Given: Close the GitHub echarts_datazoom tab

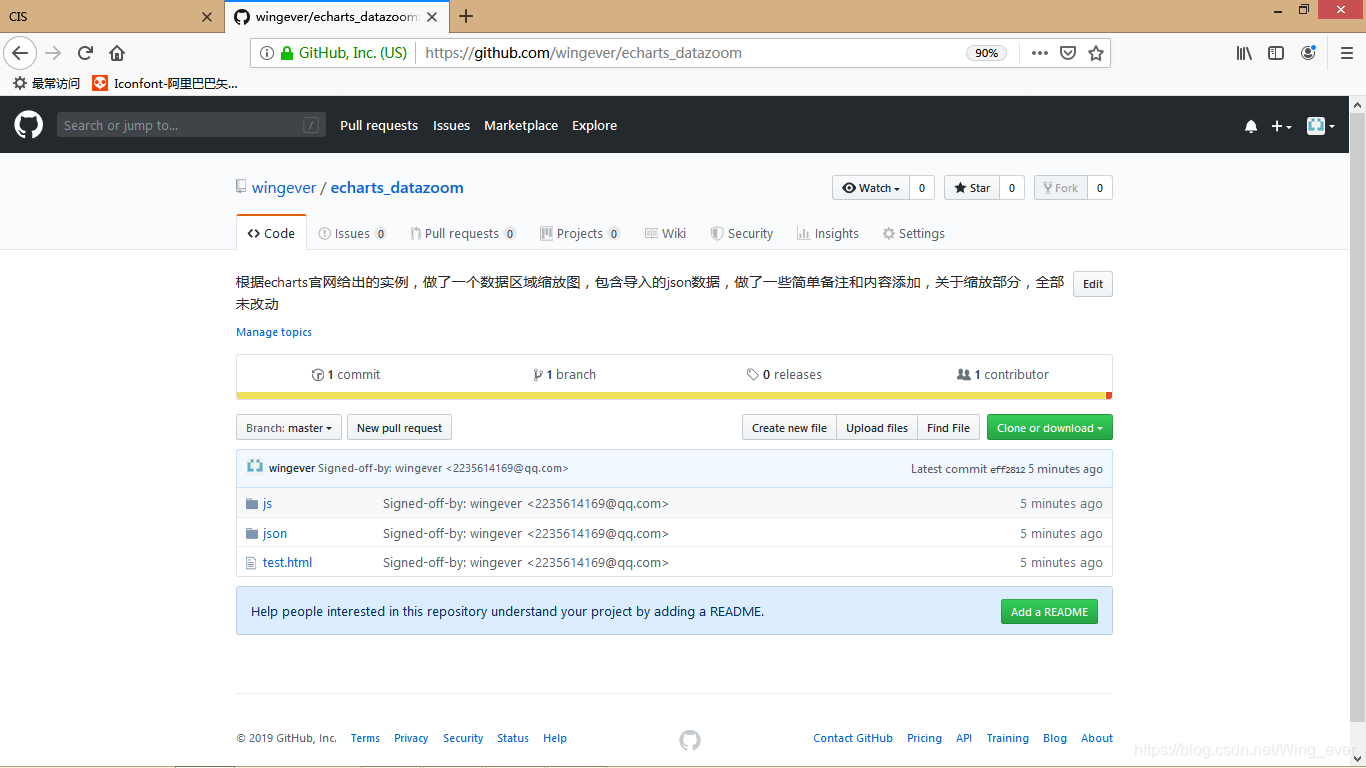Looking at the screenshot, I should pyautogui.click(x=434, y=17).
